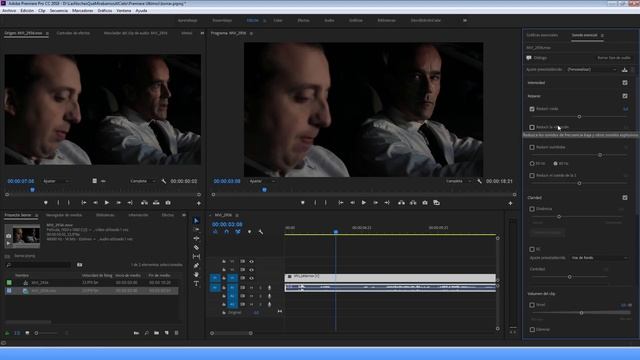Toggle V3 track eye visibility
The image size is (640, 360).
click(251, 261)
